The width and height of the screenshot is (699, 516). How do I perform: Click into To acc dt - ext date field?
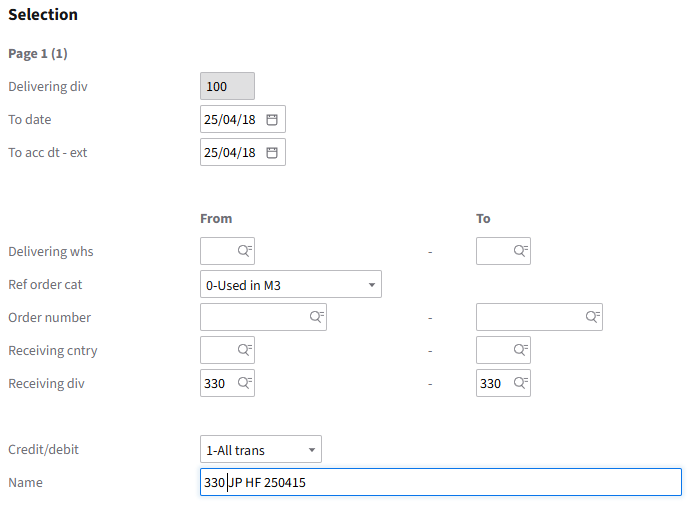pos(230,153)
